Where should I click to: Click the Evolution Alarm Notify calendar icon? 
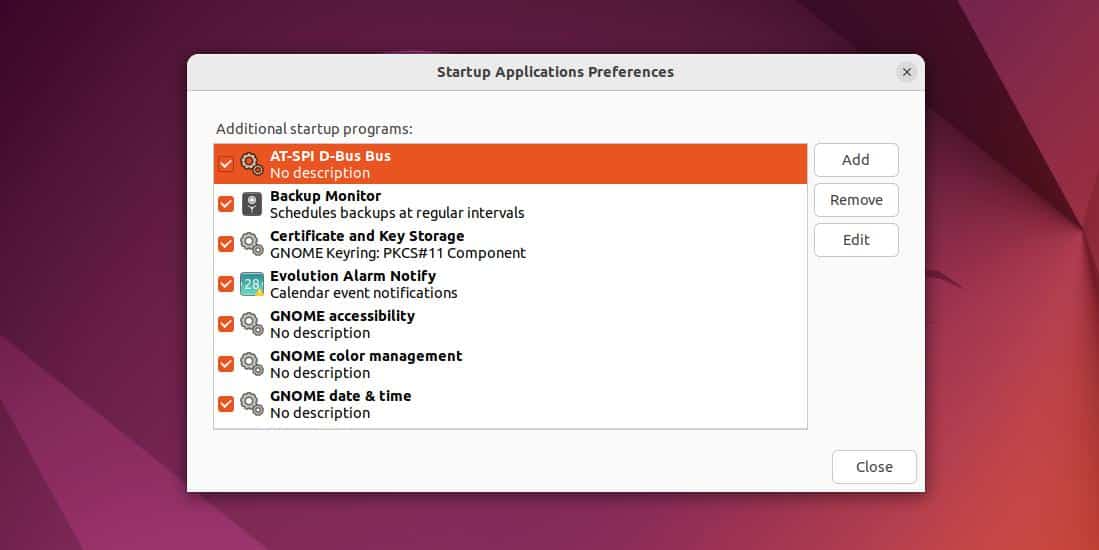[x=252, y=284]
